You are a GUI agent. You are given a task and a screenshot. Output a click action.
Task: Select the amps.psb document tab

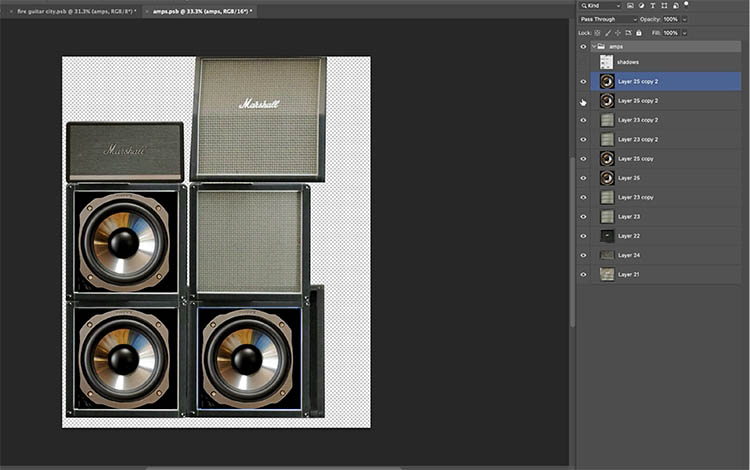[x=202, y=11]
